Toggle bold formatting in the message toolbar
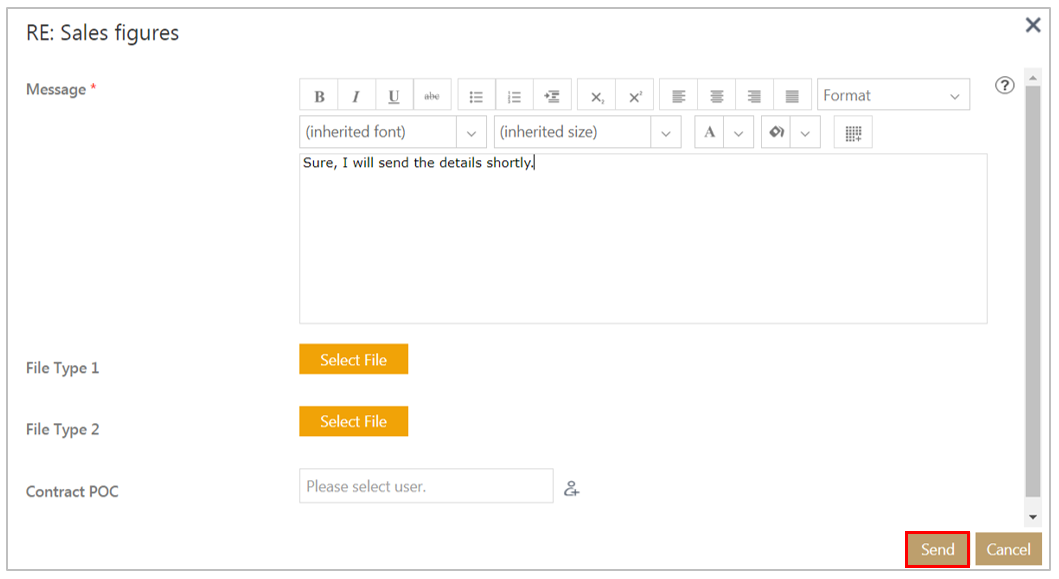Image resolution: width=1059 pixels, height=579 pixels. (x=319, y=96)
